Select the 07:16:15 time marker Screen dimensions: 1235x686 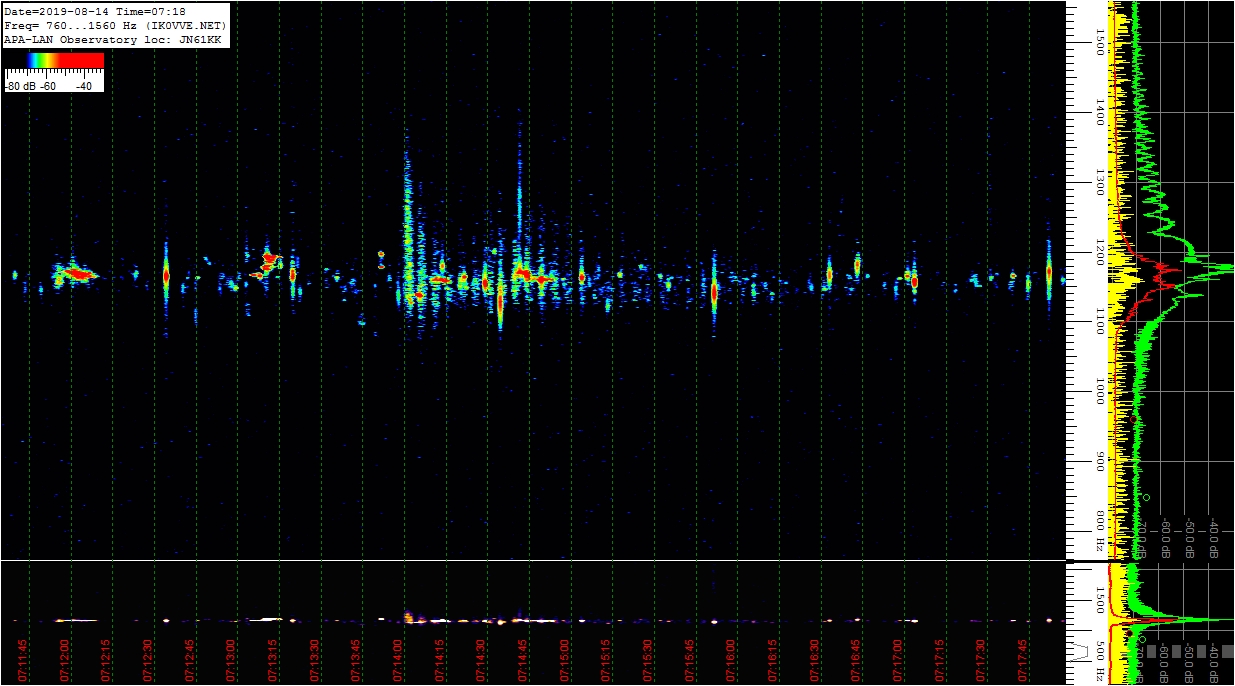pos(773,660)
